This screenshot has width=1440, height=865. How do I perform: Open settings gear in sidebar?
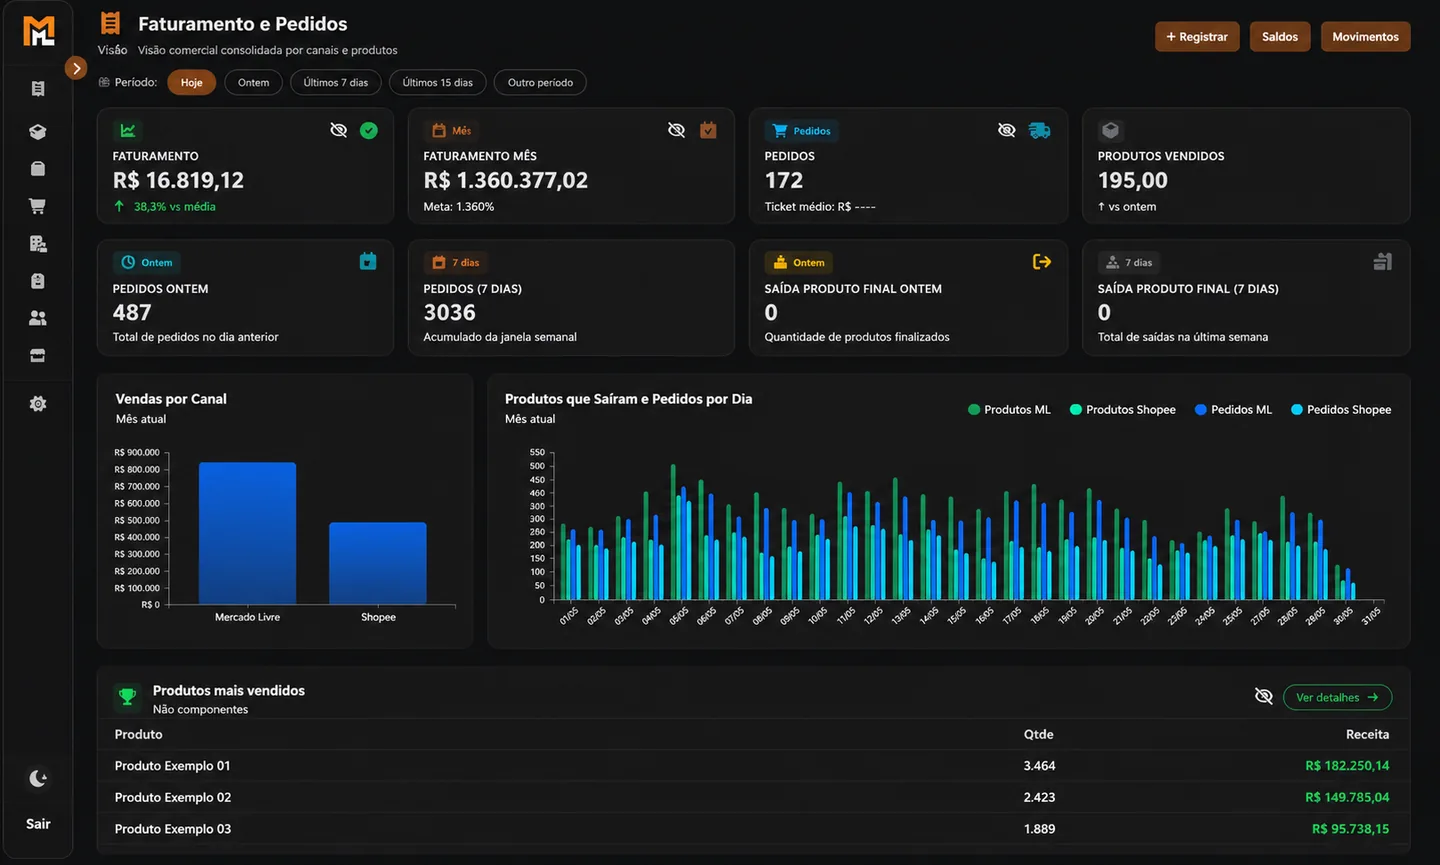point(37,404)
